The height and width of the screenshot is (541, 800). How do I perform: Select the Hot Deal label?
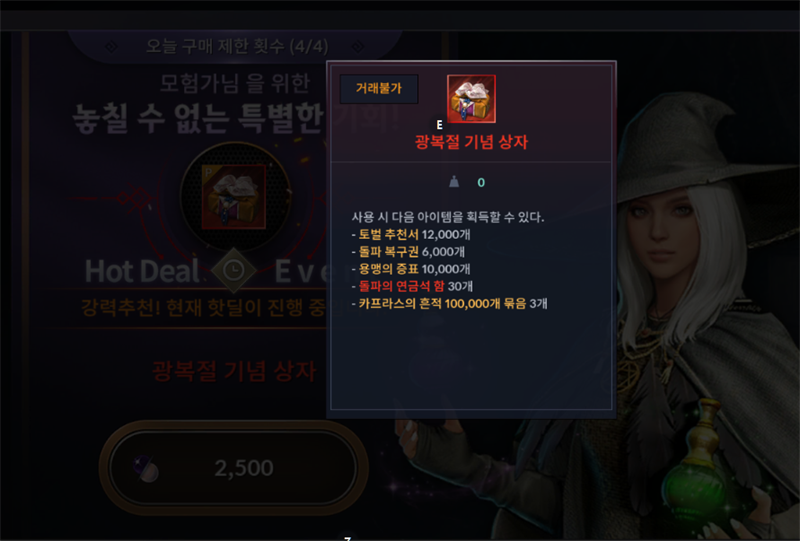[x=142, y=271]
